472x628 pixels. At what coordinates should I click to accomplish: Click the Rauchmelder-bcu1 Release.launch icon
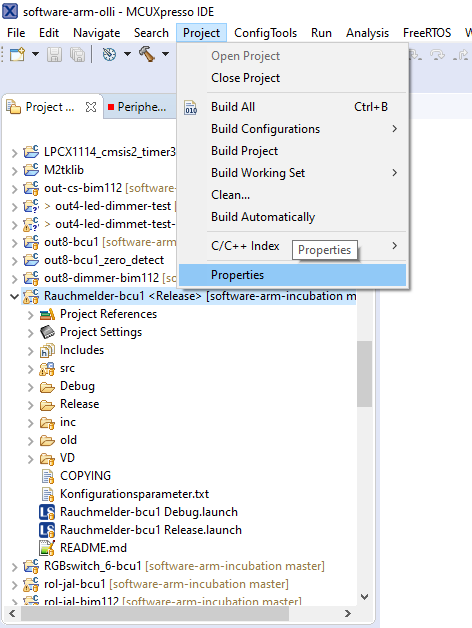(47, 530)
